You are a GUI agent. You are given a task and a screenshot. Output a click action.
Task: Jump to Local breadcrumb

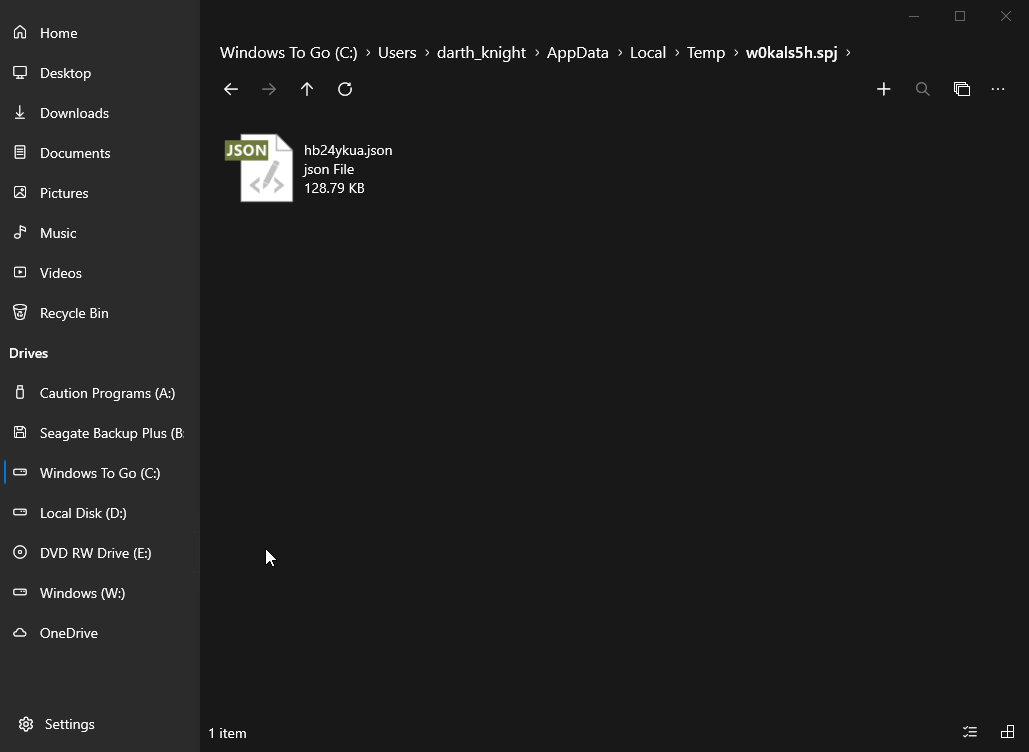point(648,52)
